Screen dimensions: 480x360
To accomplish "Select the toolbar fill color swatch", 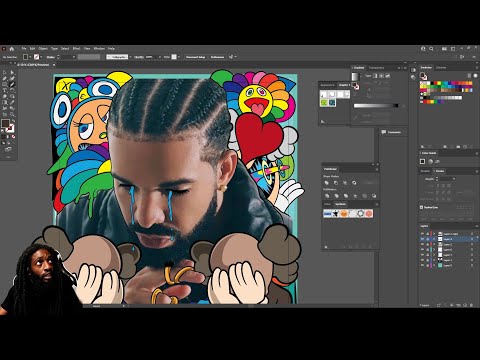I will click(x=5, y=123).
